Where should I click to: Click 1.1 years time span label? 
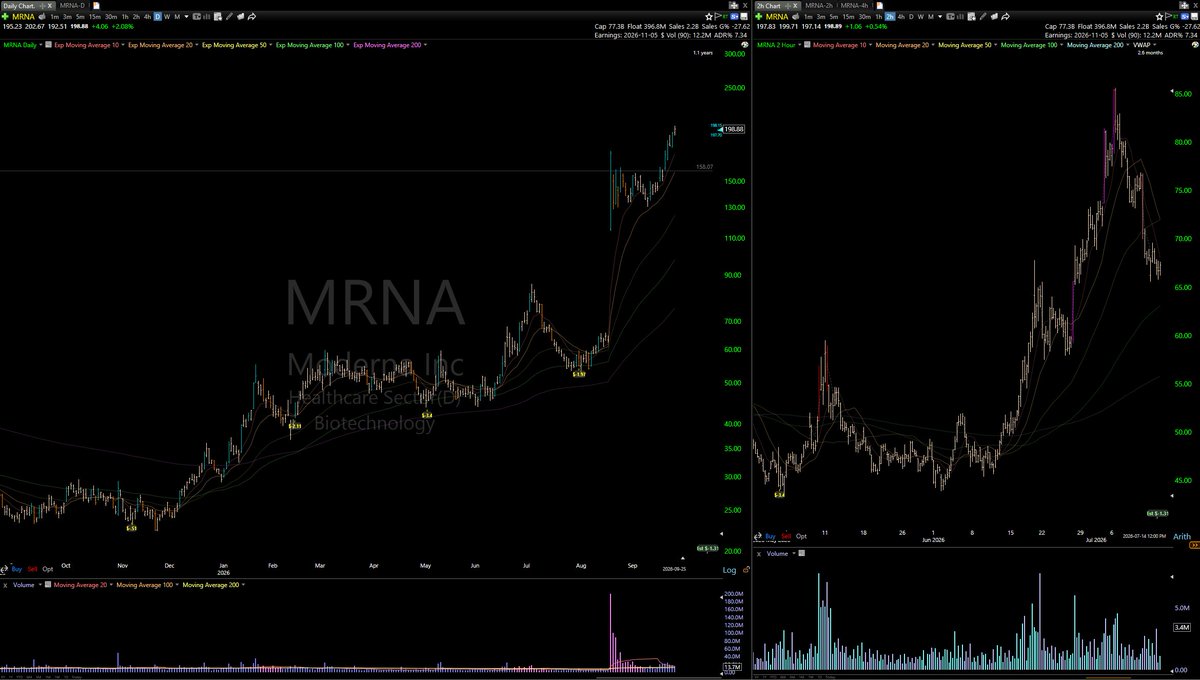704,52
